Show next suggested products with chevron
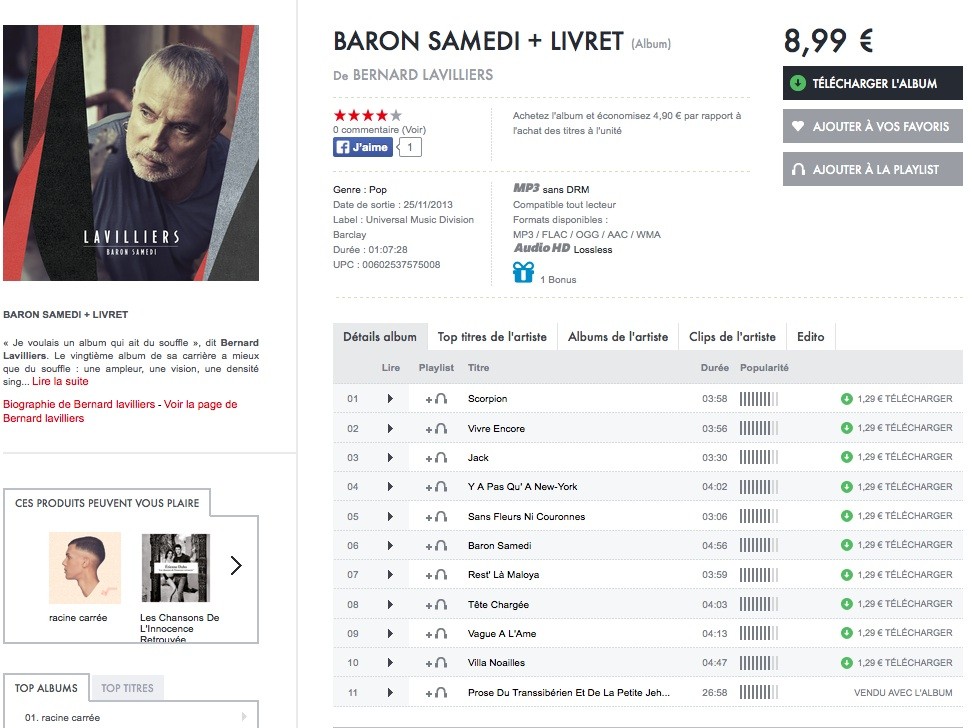The image size is (972, 728). point(236,565)
